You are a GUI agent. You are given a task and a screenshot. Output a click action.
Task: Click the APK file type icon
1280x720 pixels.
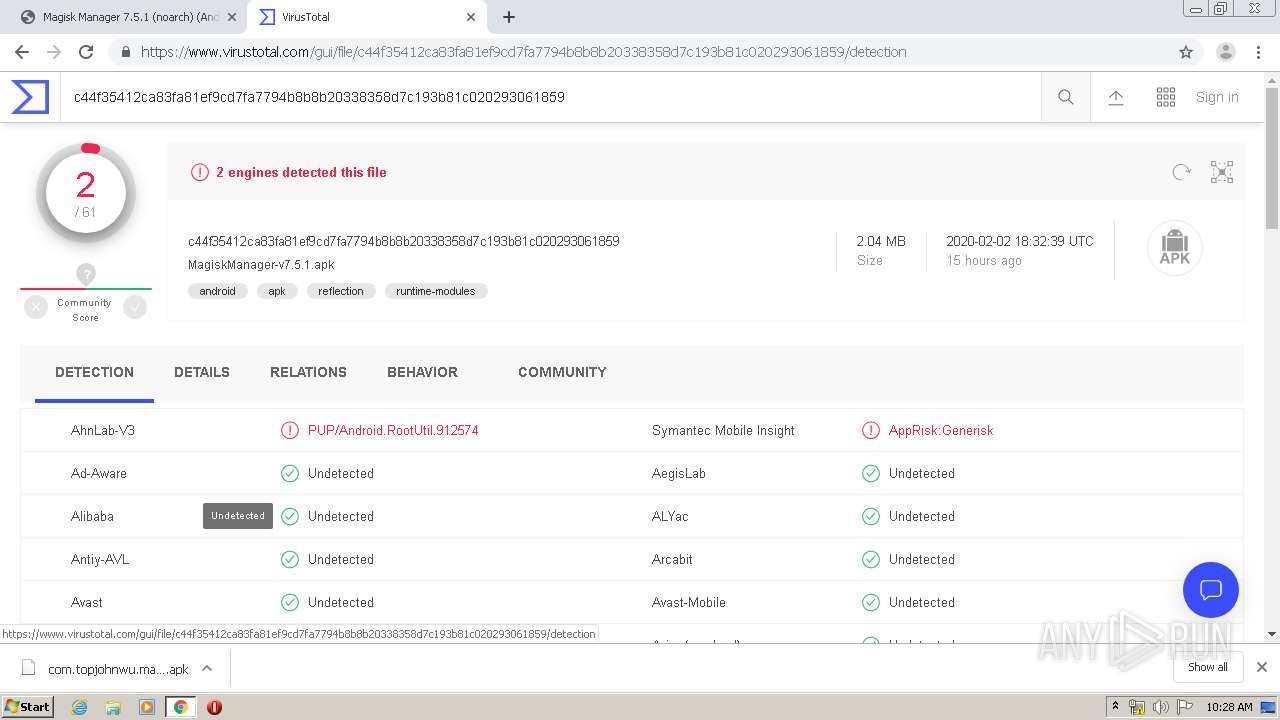click(x=1174, y=247)
